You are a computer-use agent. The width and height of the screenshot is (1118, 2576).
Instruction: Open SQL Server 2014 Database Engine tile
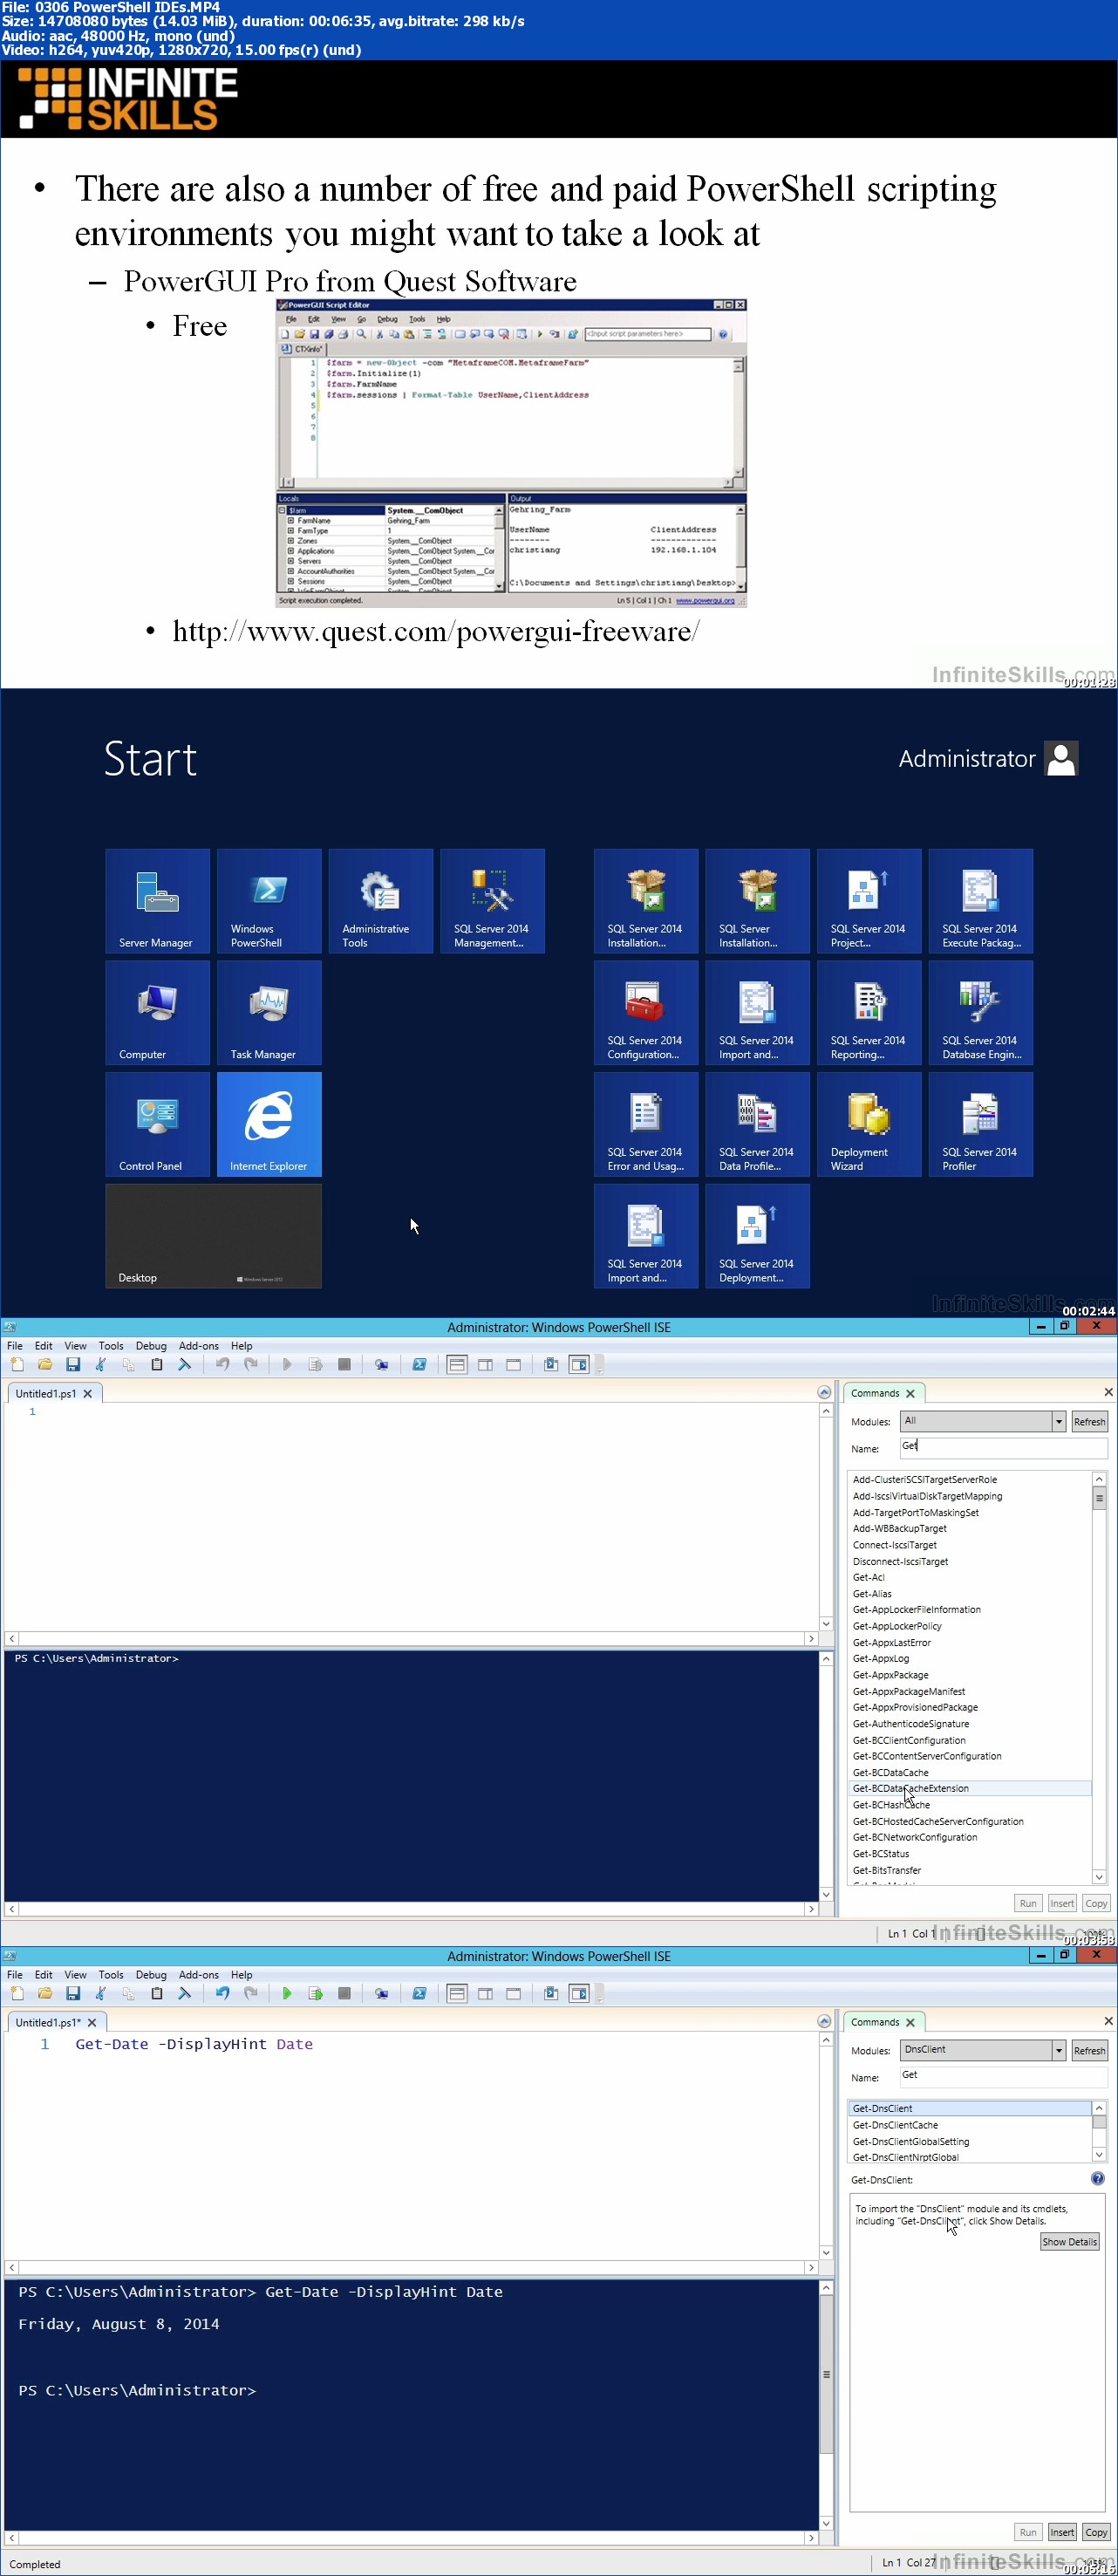click(x=980, y=1012)
